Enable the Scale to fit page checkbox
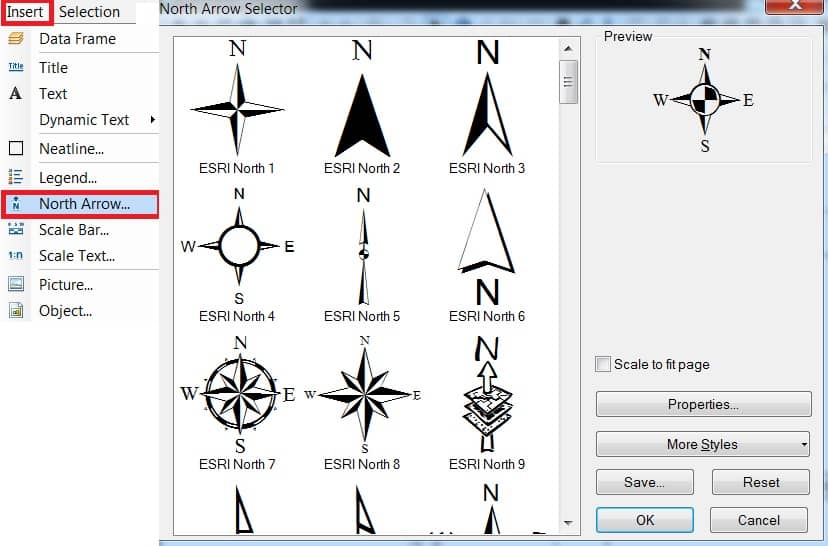The height and width of the screenshot is (546, 828). 603,364
